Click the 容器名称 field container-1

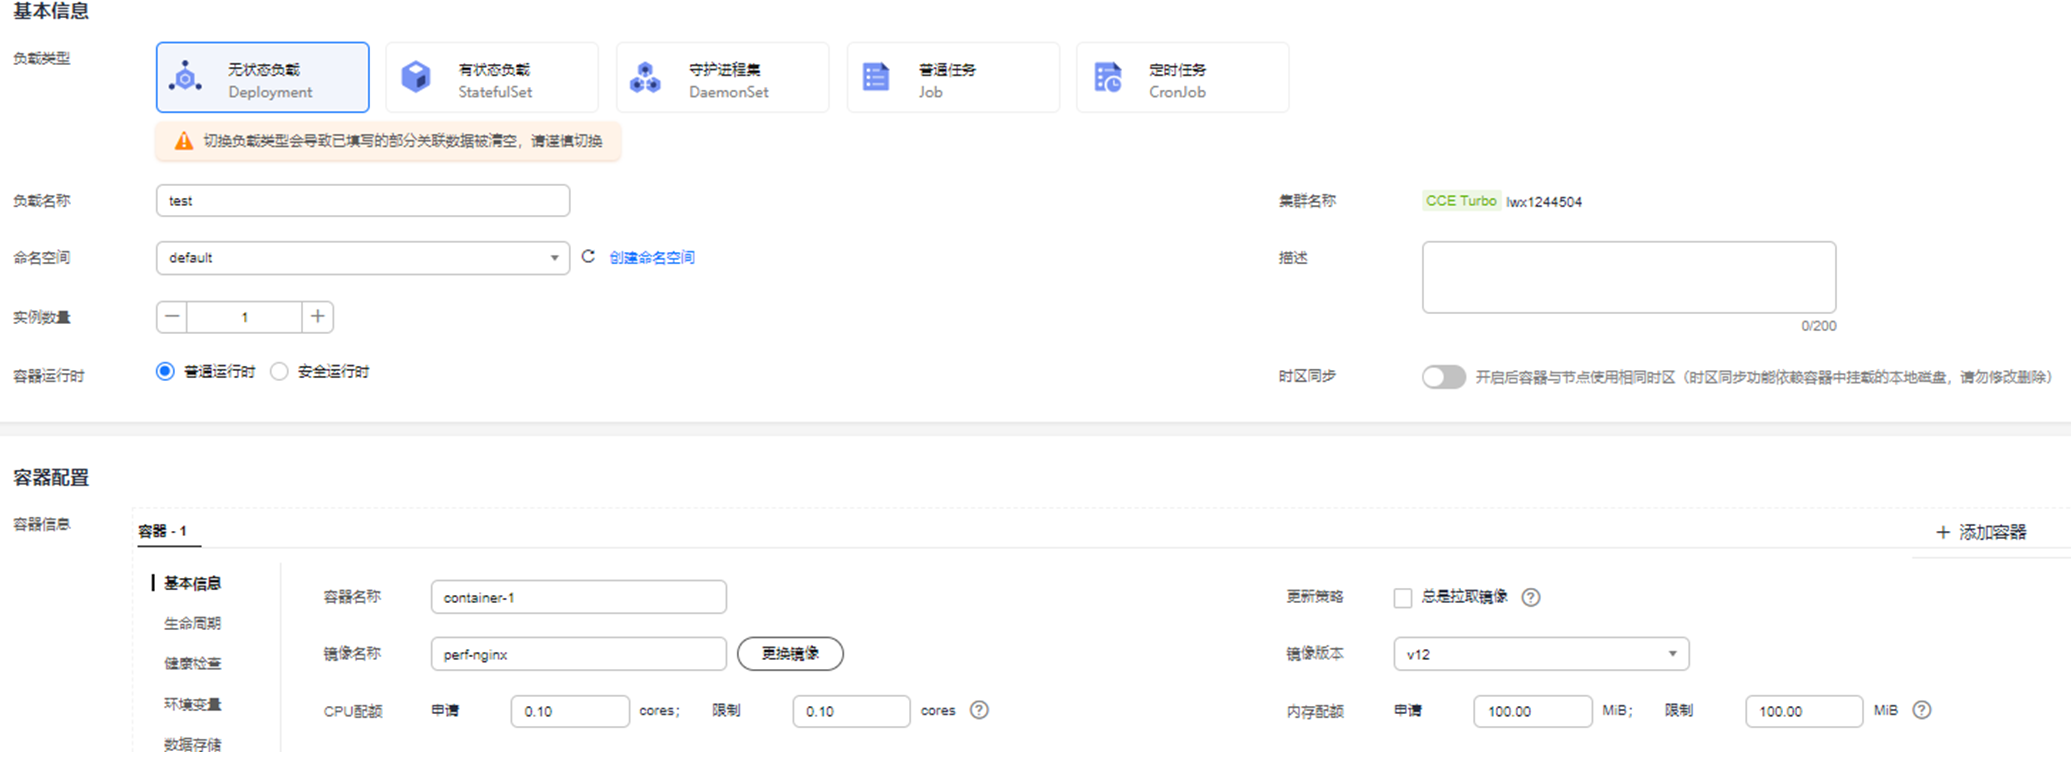click(579, 597)
